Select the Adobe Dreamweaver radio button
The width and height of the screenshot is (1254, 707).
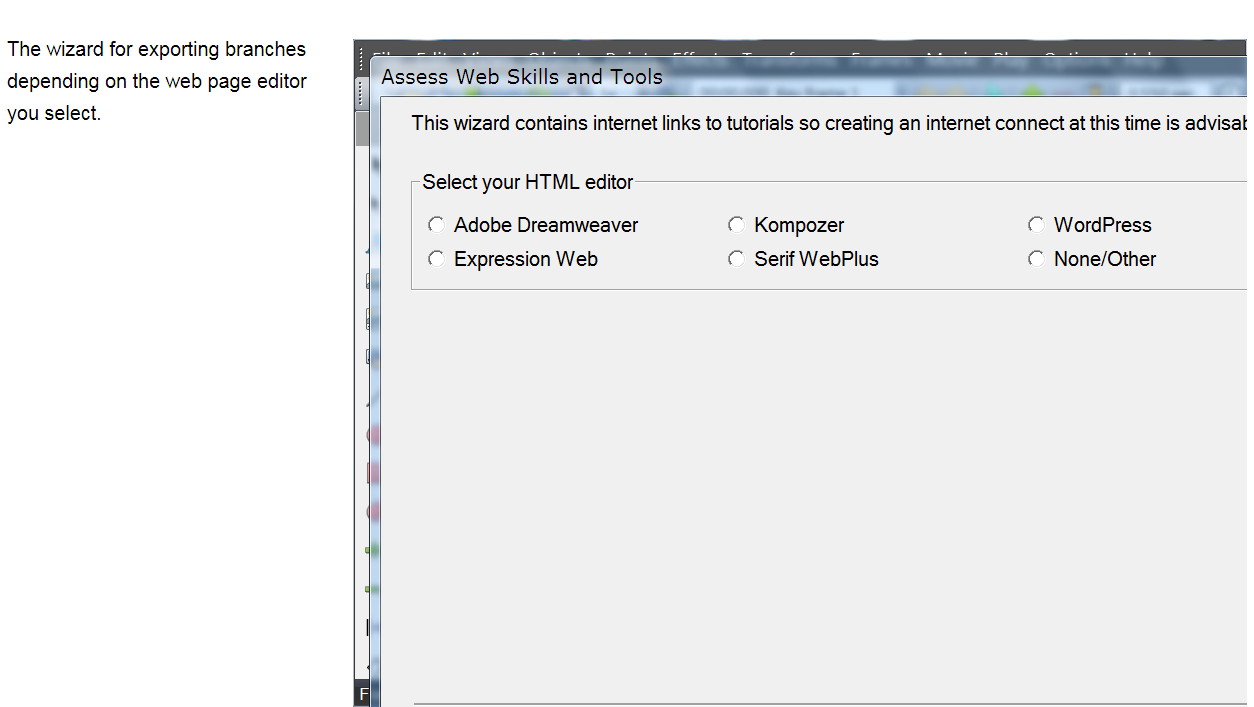tap(436, 225)
